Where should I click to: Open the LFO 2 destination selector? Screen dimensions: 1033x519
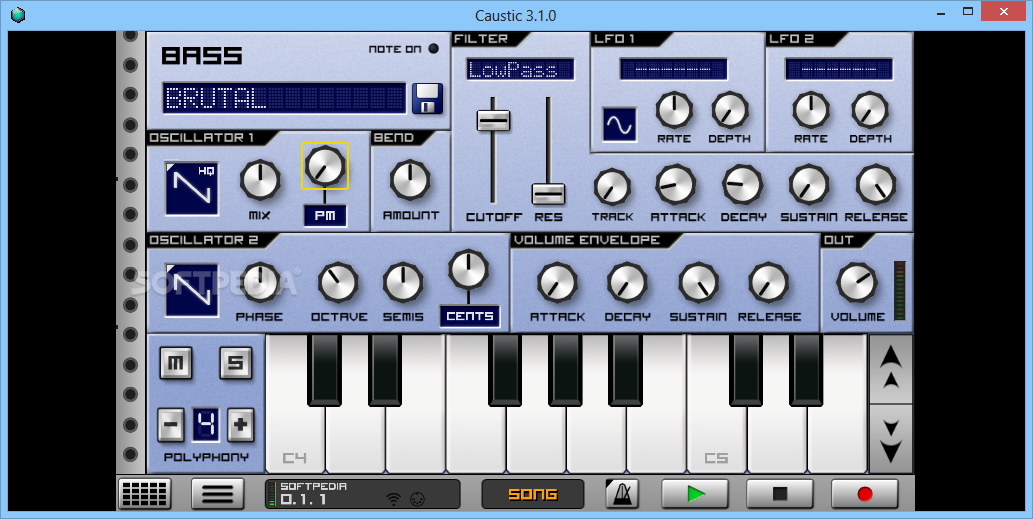point(839,68)
